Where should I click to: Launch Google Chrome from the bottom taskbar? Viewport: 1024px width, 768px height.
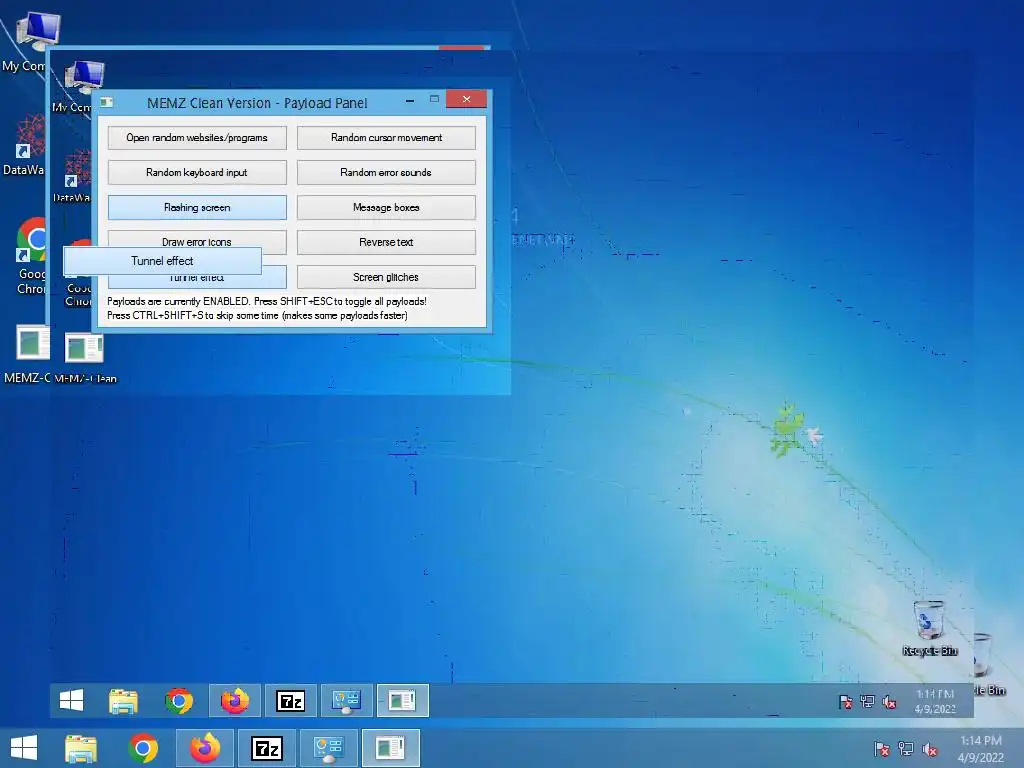(143, 748)
